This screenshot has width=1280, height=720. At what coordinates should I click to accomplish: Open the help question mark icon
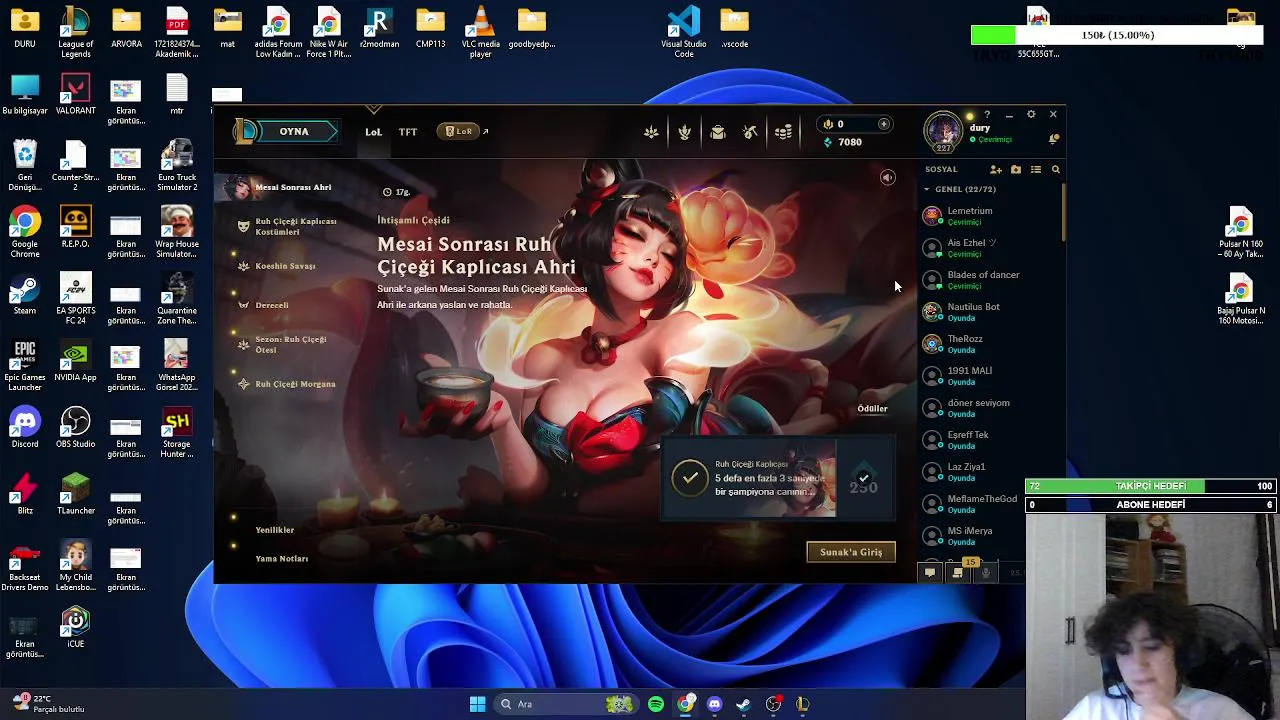(x=987, y=115)
